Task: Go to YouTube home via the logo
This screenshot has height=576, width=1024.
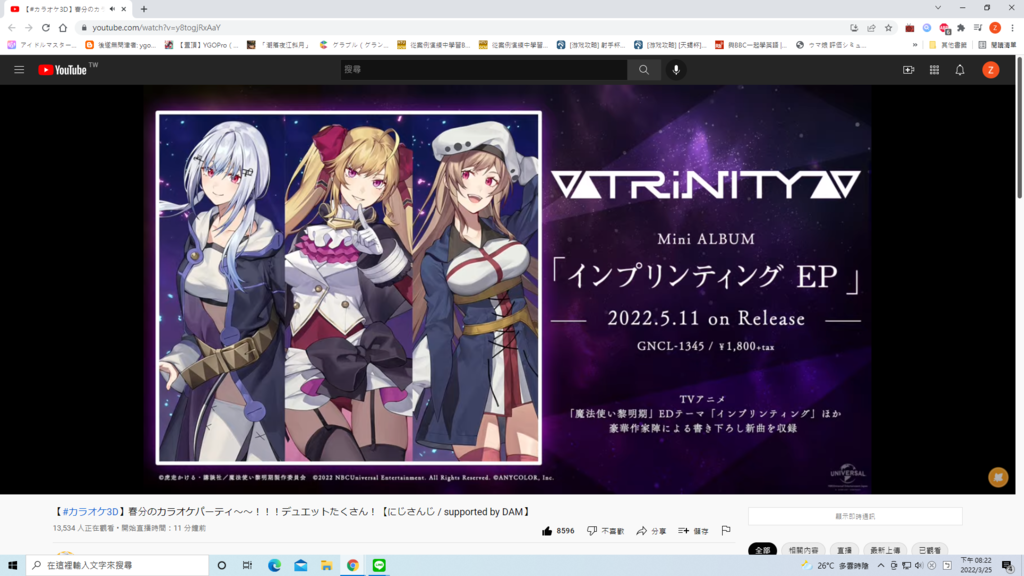Action: 63,70
